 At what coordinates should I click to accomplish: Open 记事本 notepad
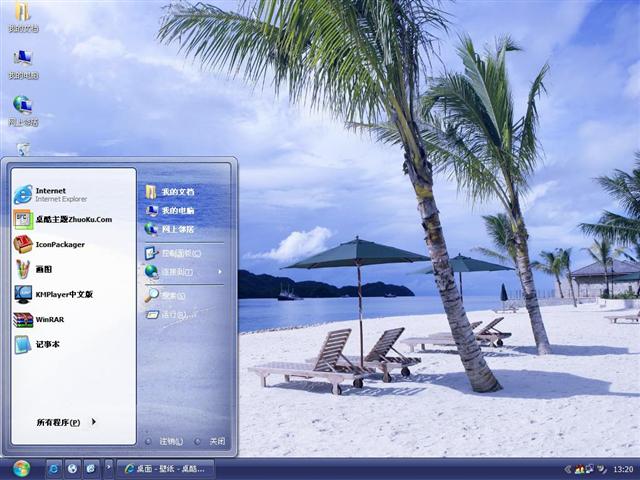[48, 344]
